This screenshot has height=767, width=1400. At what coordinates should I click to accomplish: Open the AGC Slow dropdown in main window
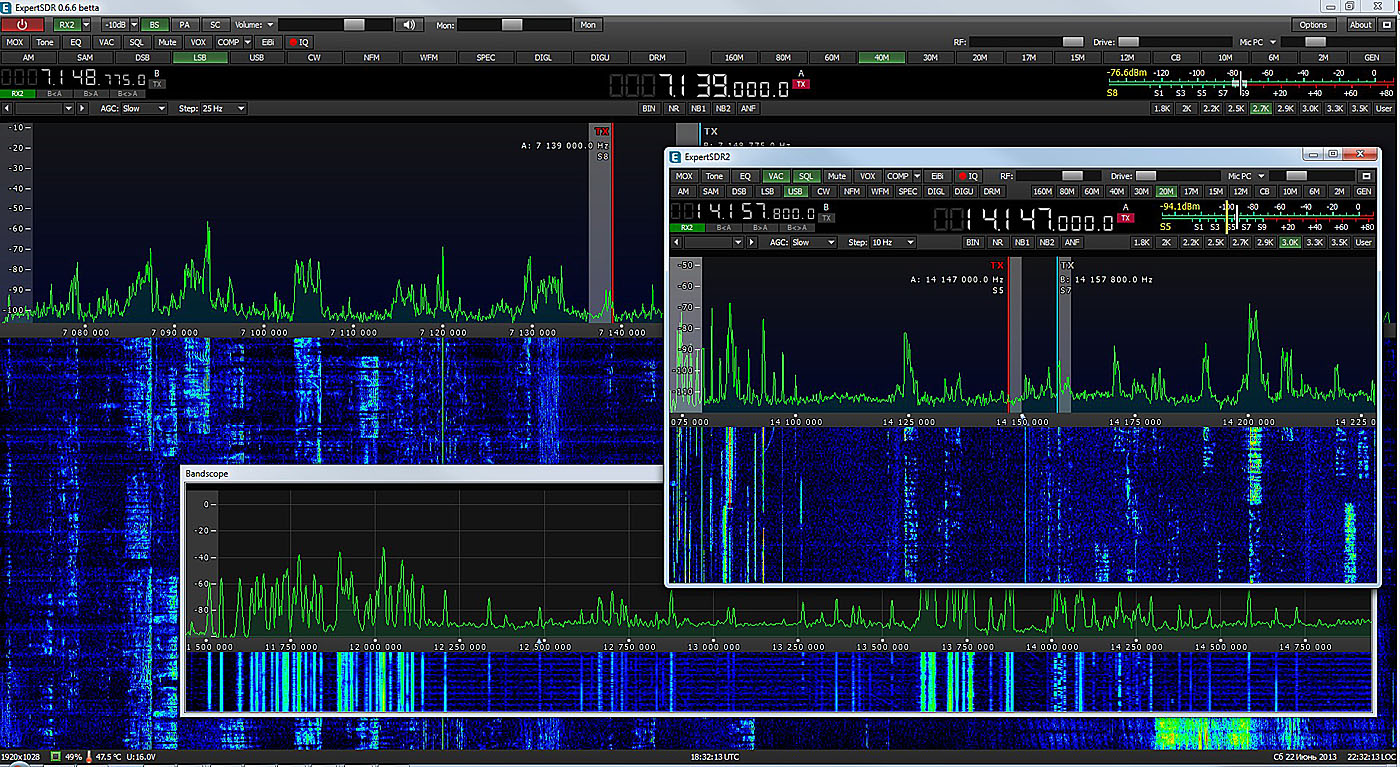coord(143,108)
